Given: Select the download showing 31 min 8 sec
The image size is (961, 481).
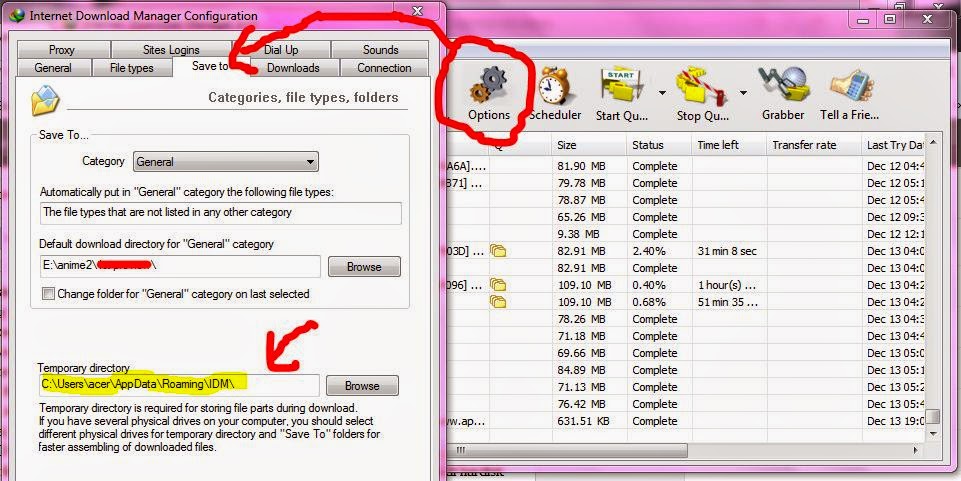Looking at the screenshot, I should coord(686,251).
